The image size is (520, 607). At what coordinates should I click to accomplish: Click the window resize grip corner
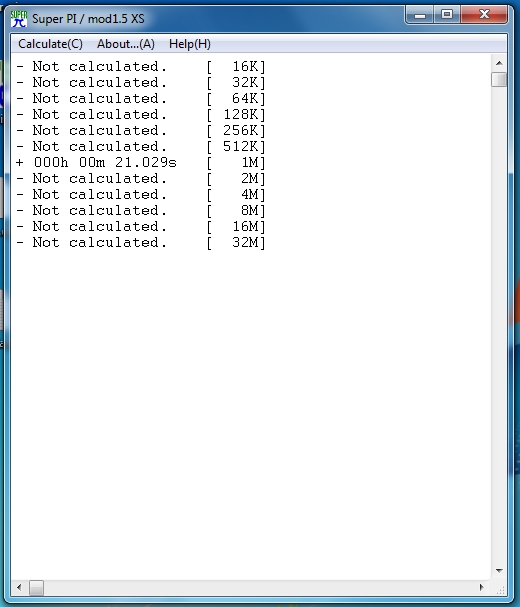[500, 590]
